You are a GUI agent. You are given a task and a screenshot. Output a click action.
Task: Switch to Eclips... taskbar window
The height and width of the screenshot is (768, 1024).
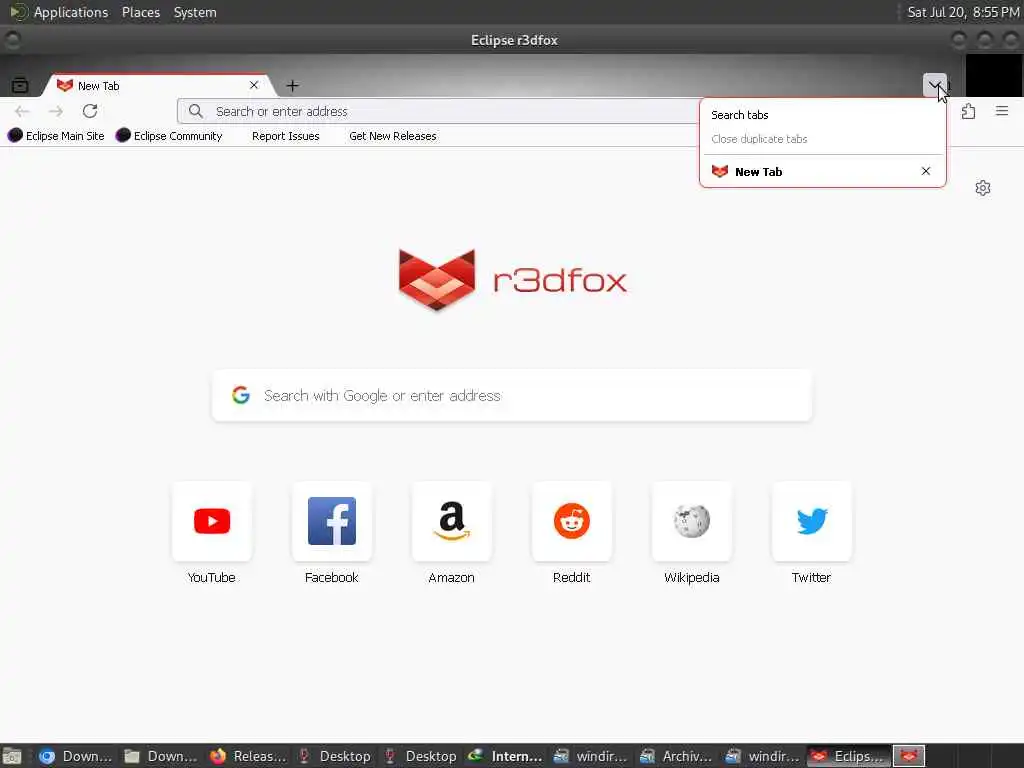click(848, 756)
